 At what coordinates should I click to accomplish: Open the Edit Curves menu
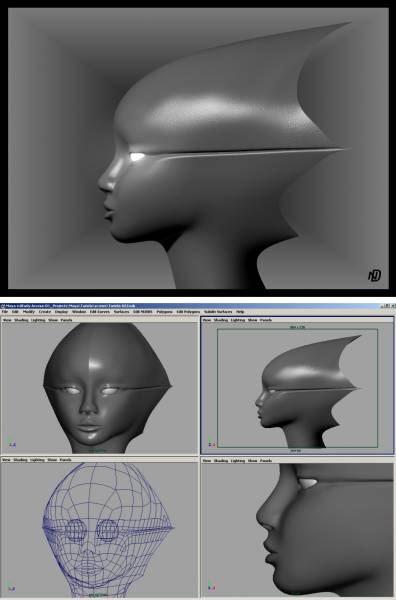point(99,312)
